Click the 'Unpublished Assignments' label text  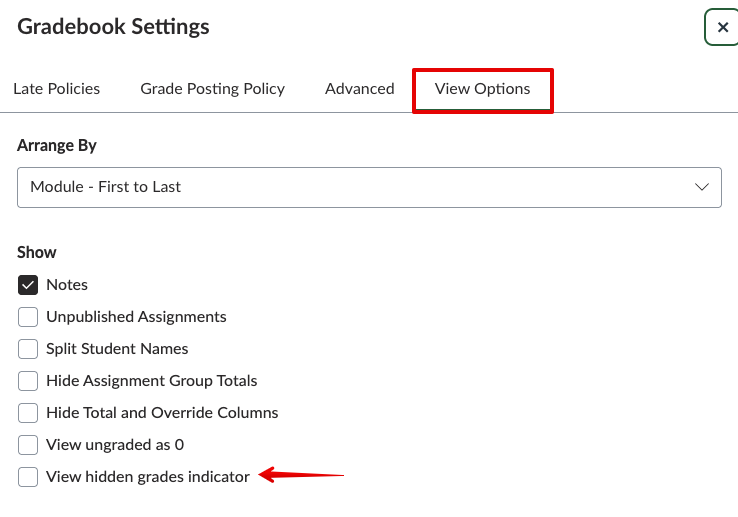pyautogui.click(x=136, y=317)
